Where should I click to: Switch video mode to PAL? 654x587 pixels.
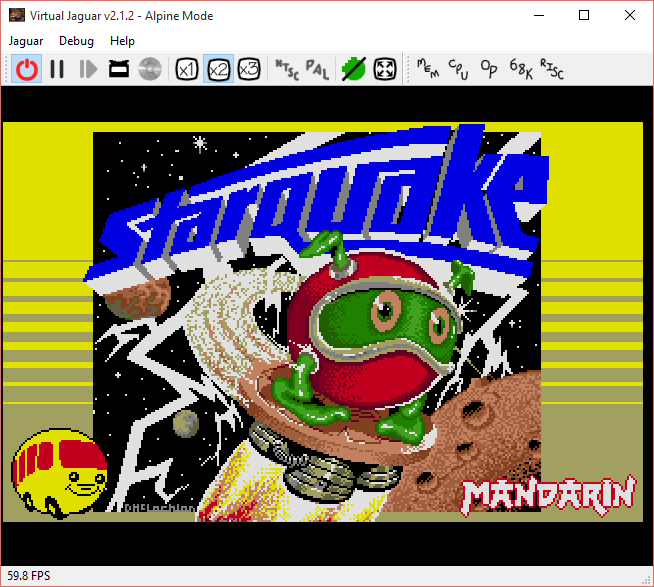pos(316,69)
